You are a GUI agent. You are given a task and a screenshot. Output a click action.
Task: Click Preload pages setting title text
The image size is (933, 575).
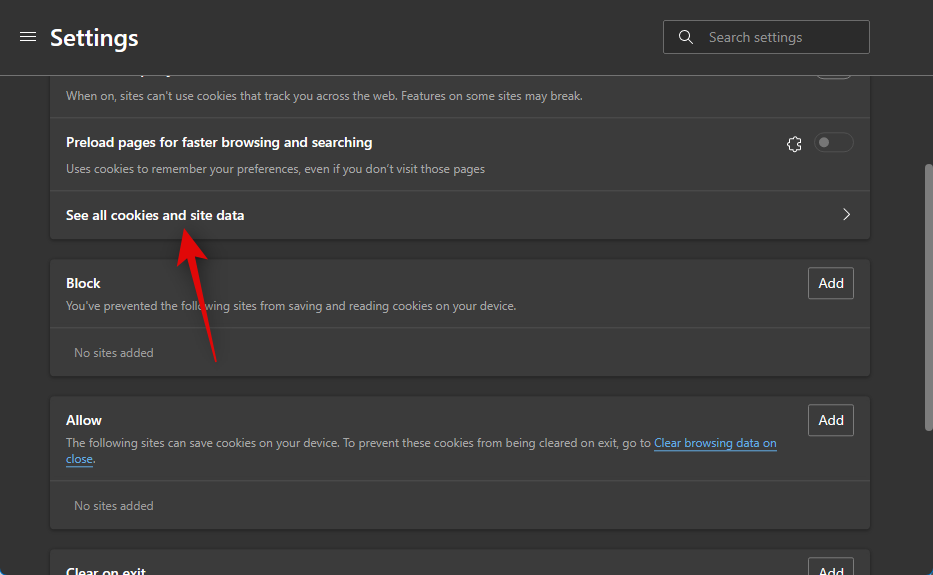[x=219, y=142]
